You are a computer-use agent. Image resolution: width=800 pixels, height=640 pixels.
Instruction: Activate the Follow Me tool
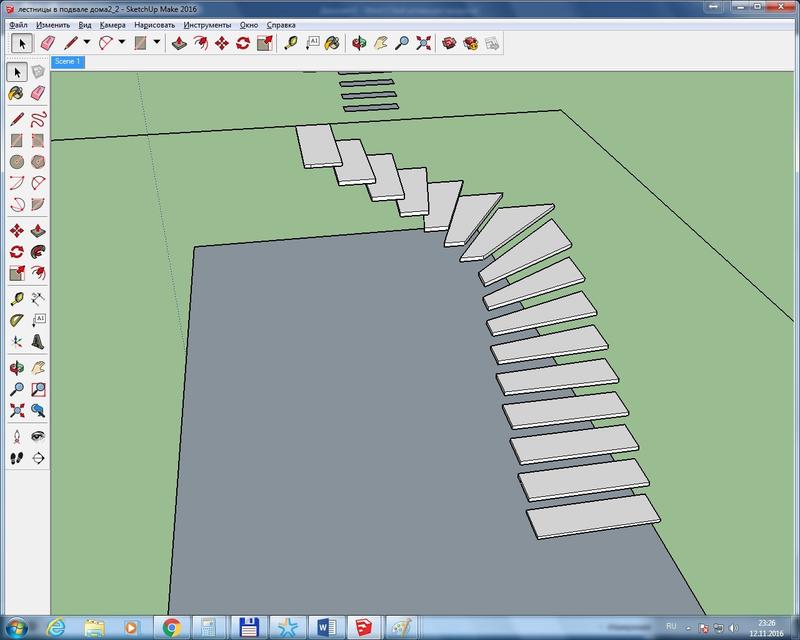tap(39, 251)
